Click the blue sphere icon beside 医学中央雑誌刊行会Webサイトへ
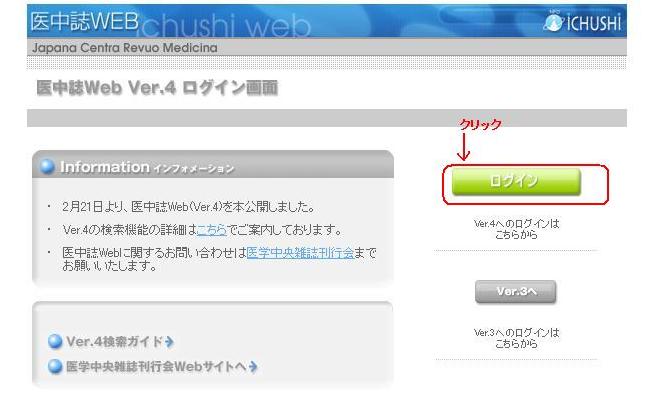Viewport: 670px width, 406px height. pos(55,366)
